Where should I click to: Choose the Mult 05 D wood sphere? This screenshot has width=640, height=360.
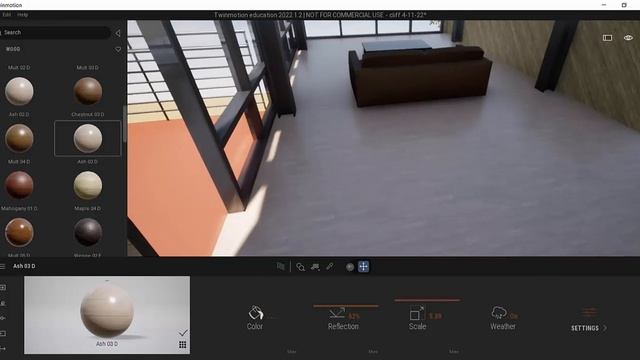pyautogui.click(x=19, y=232)
